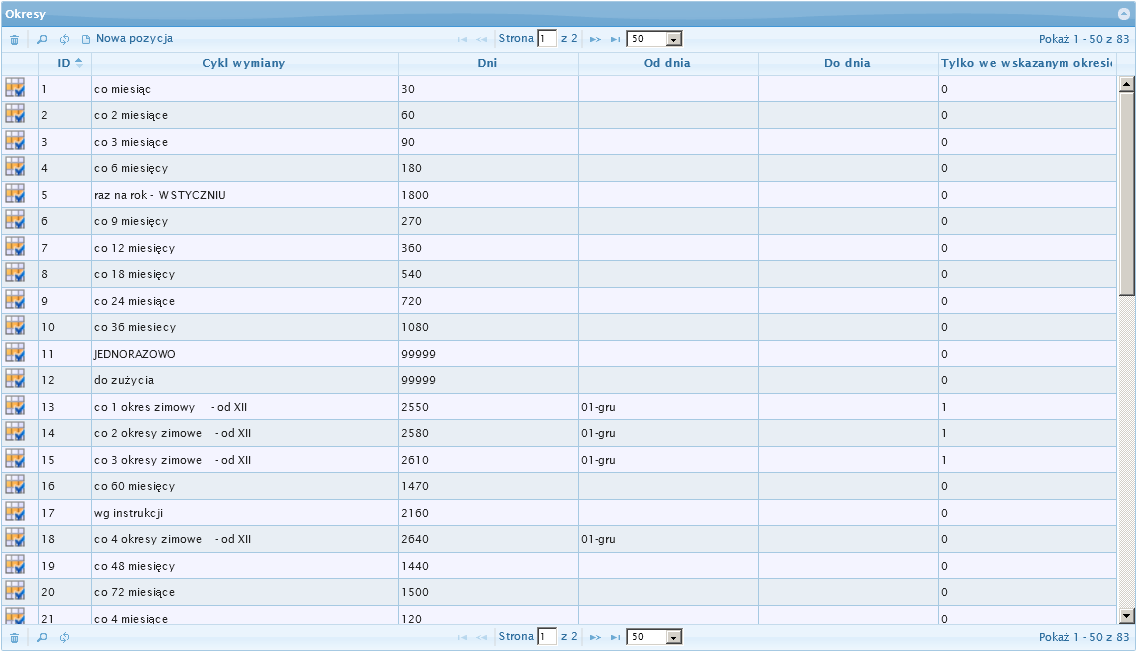This screenshot has height=652, width=1138.
Task: Select the 'co 72 miesiące' cell
Action: [x=245, y=592]
